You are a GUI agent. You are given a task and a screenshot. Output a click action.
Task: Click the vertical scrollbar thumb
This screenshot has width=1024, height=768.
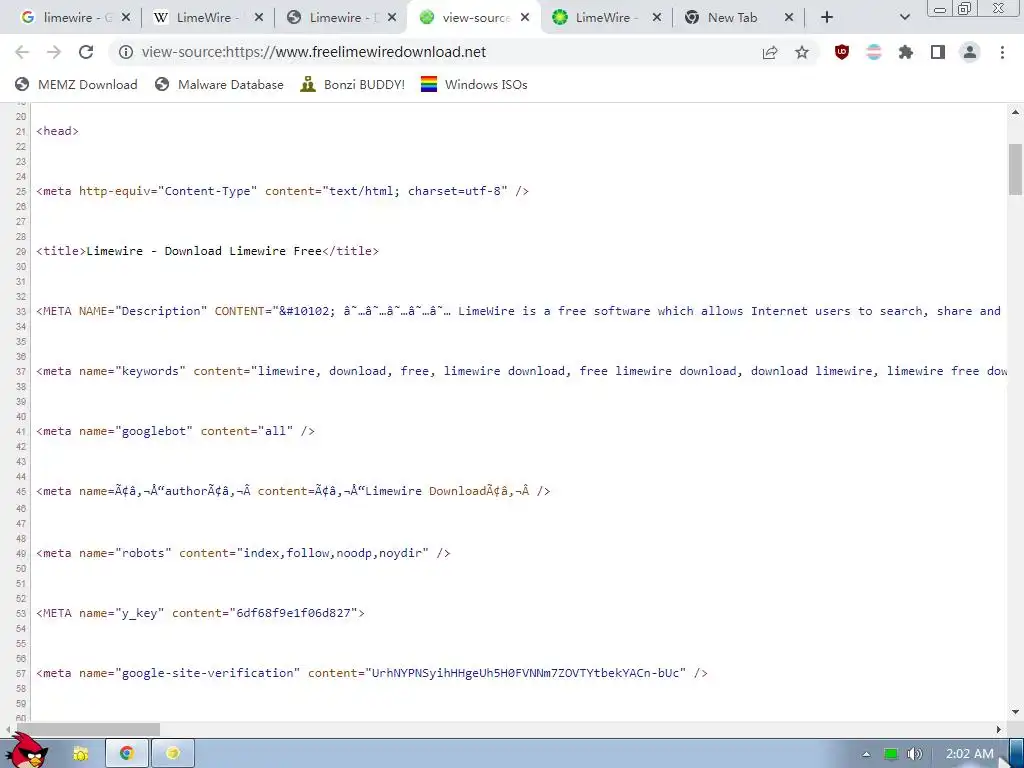[x=1015, y=168]
